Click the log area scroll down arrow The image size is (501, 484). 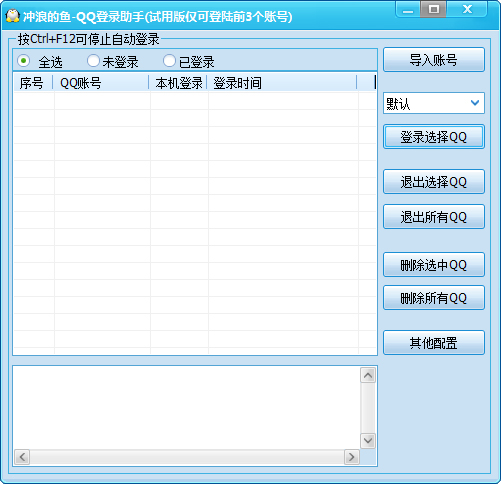pos(368,441)
